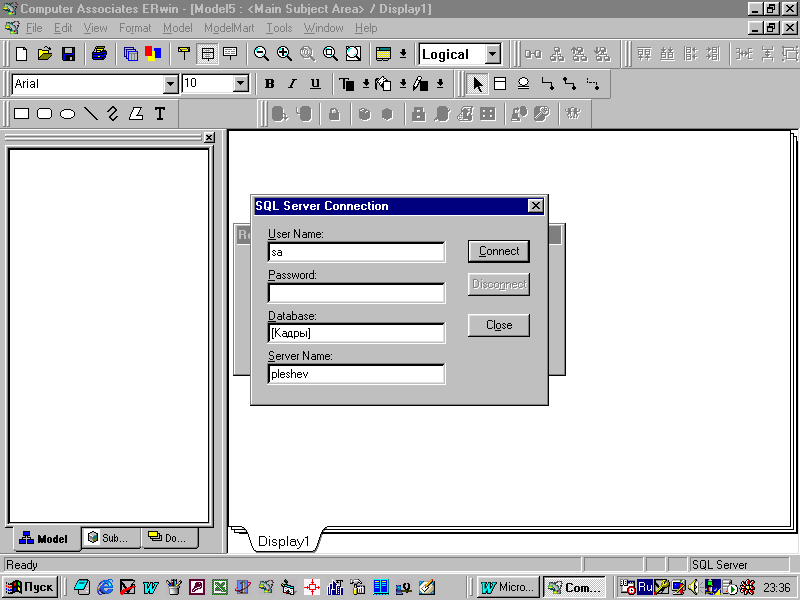
Task: Select the connector zigzag line tool
Action: click(x=113, y=113)
